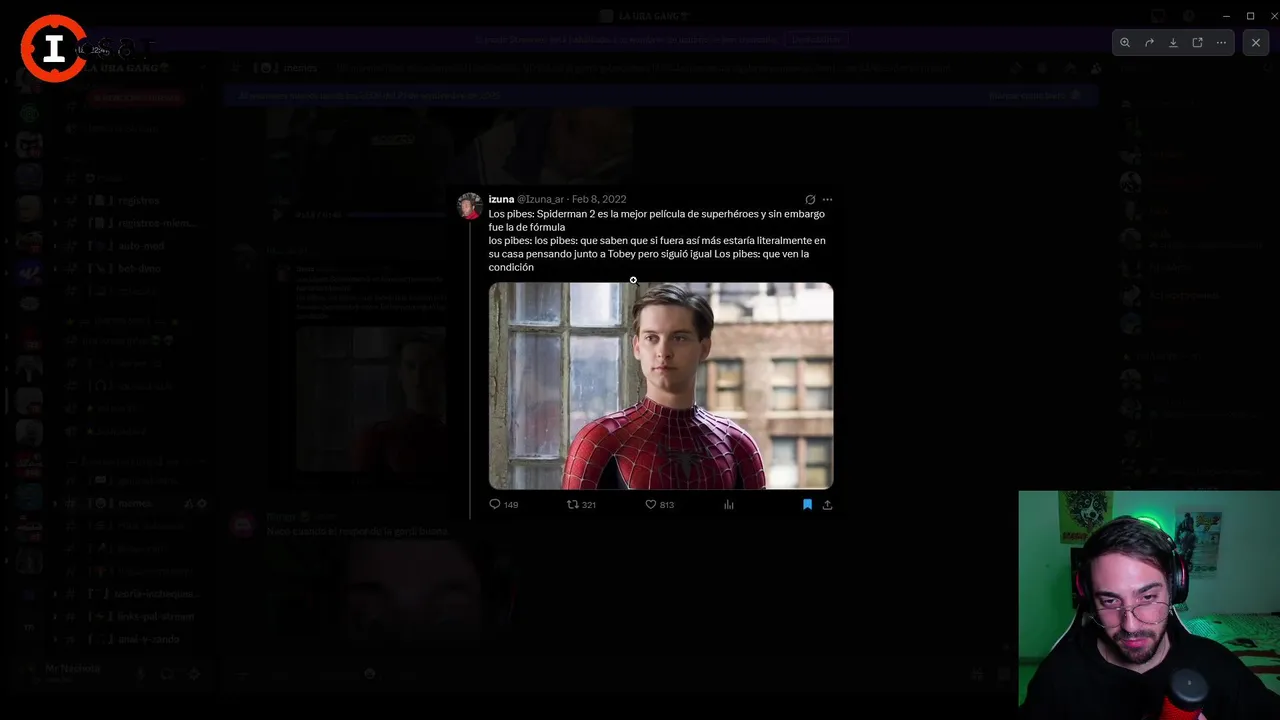The height and width of the screenshot is (720, 1280).
Task: Open the image in browser icon
Action: [1197, 43]
